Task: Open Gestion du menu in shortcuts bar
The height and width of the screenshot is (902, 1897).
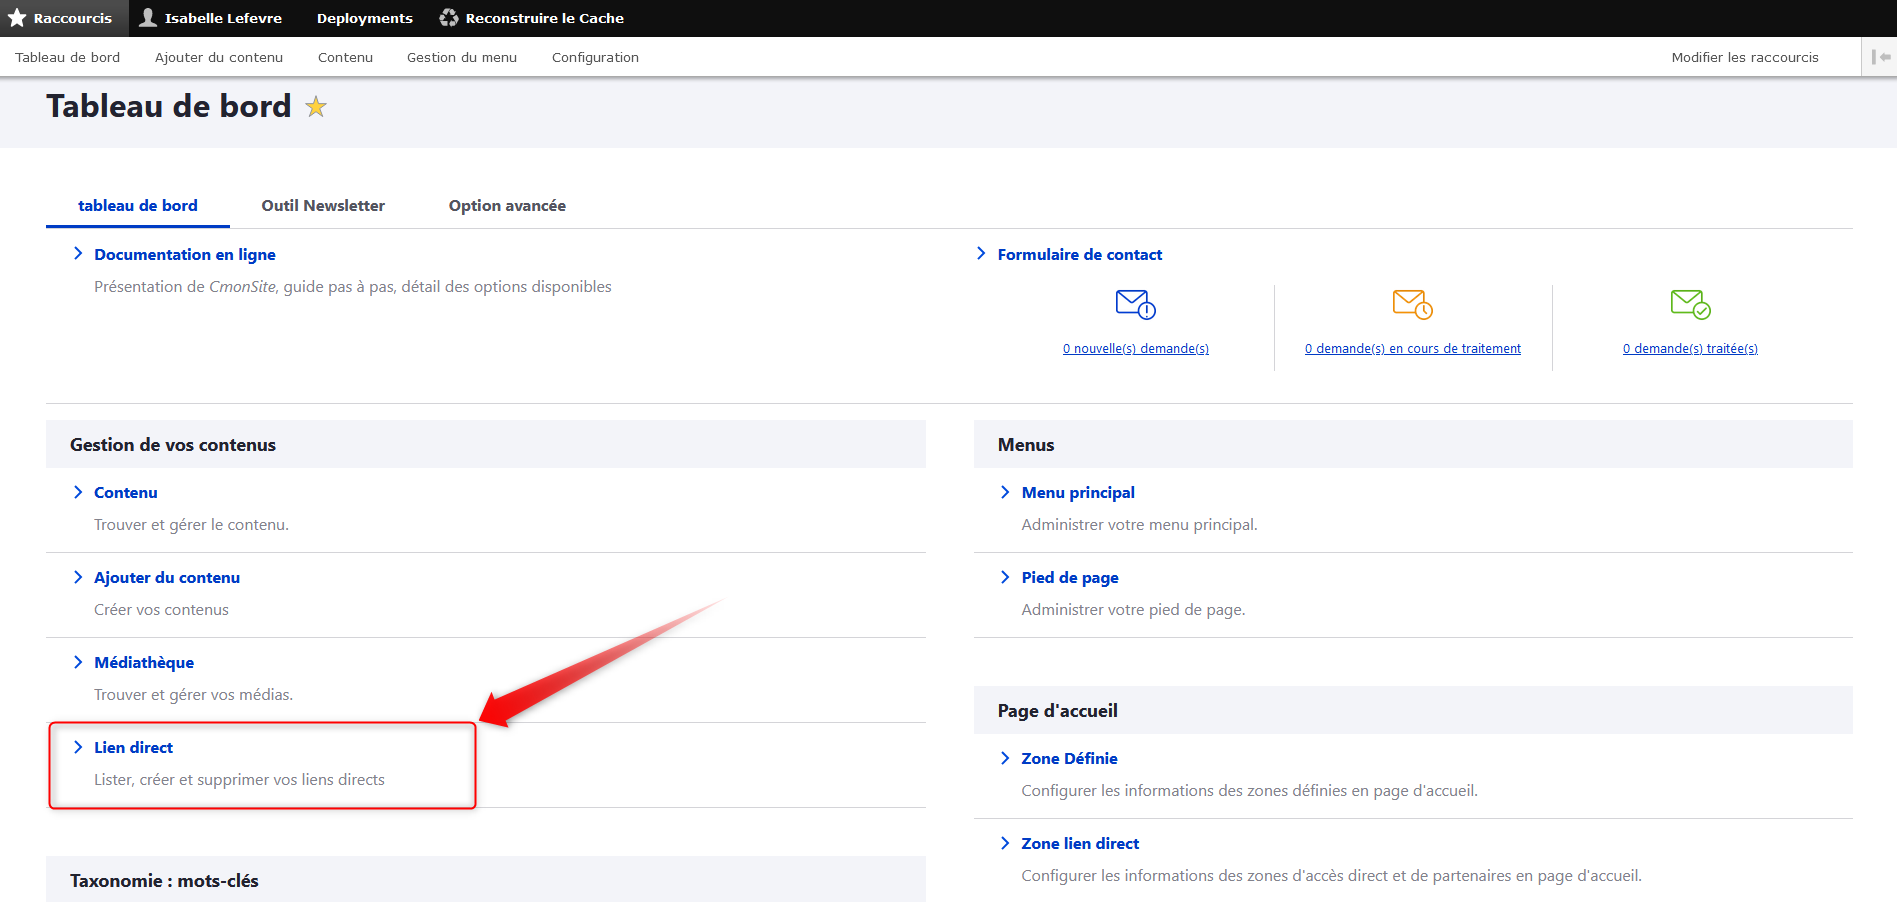Action: pyautogui.click(x=462, y=57)
